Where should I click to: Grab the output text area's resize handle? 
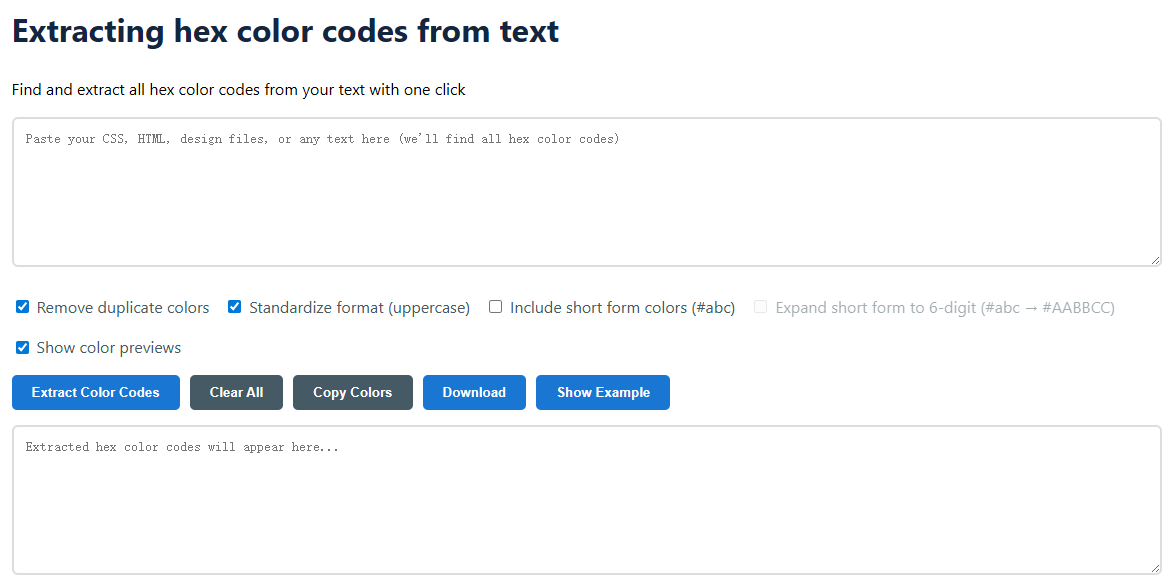coord(1155,568)
